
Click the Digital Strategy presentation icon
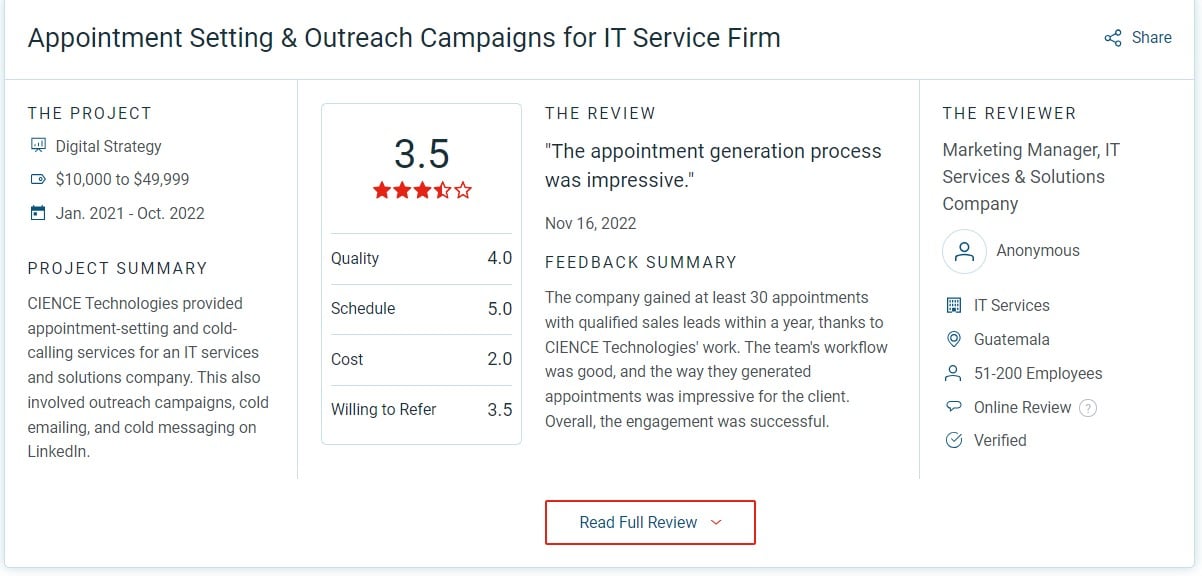tap(39, 146)
